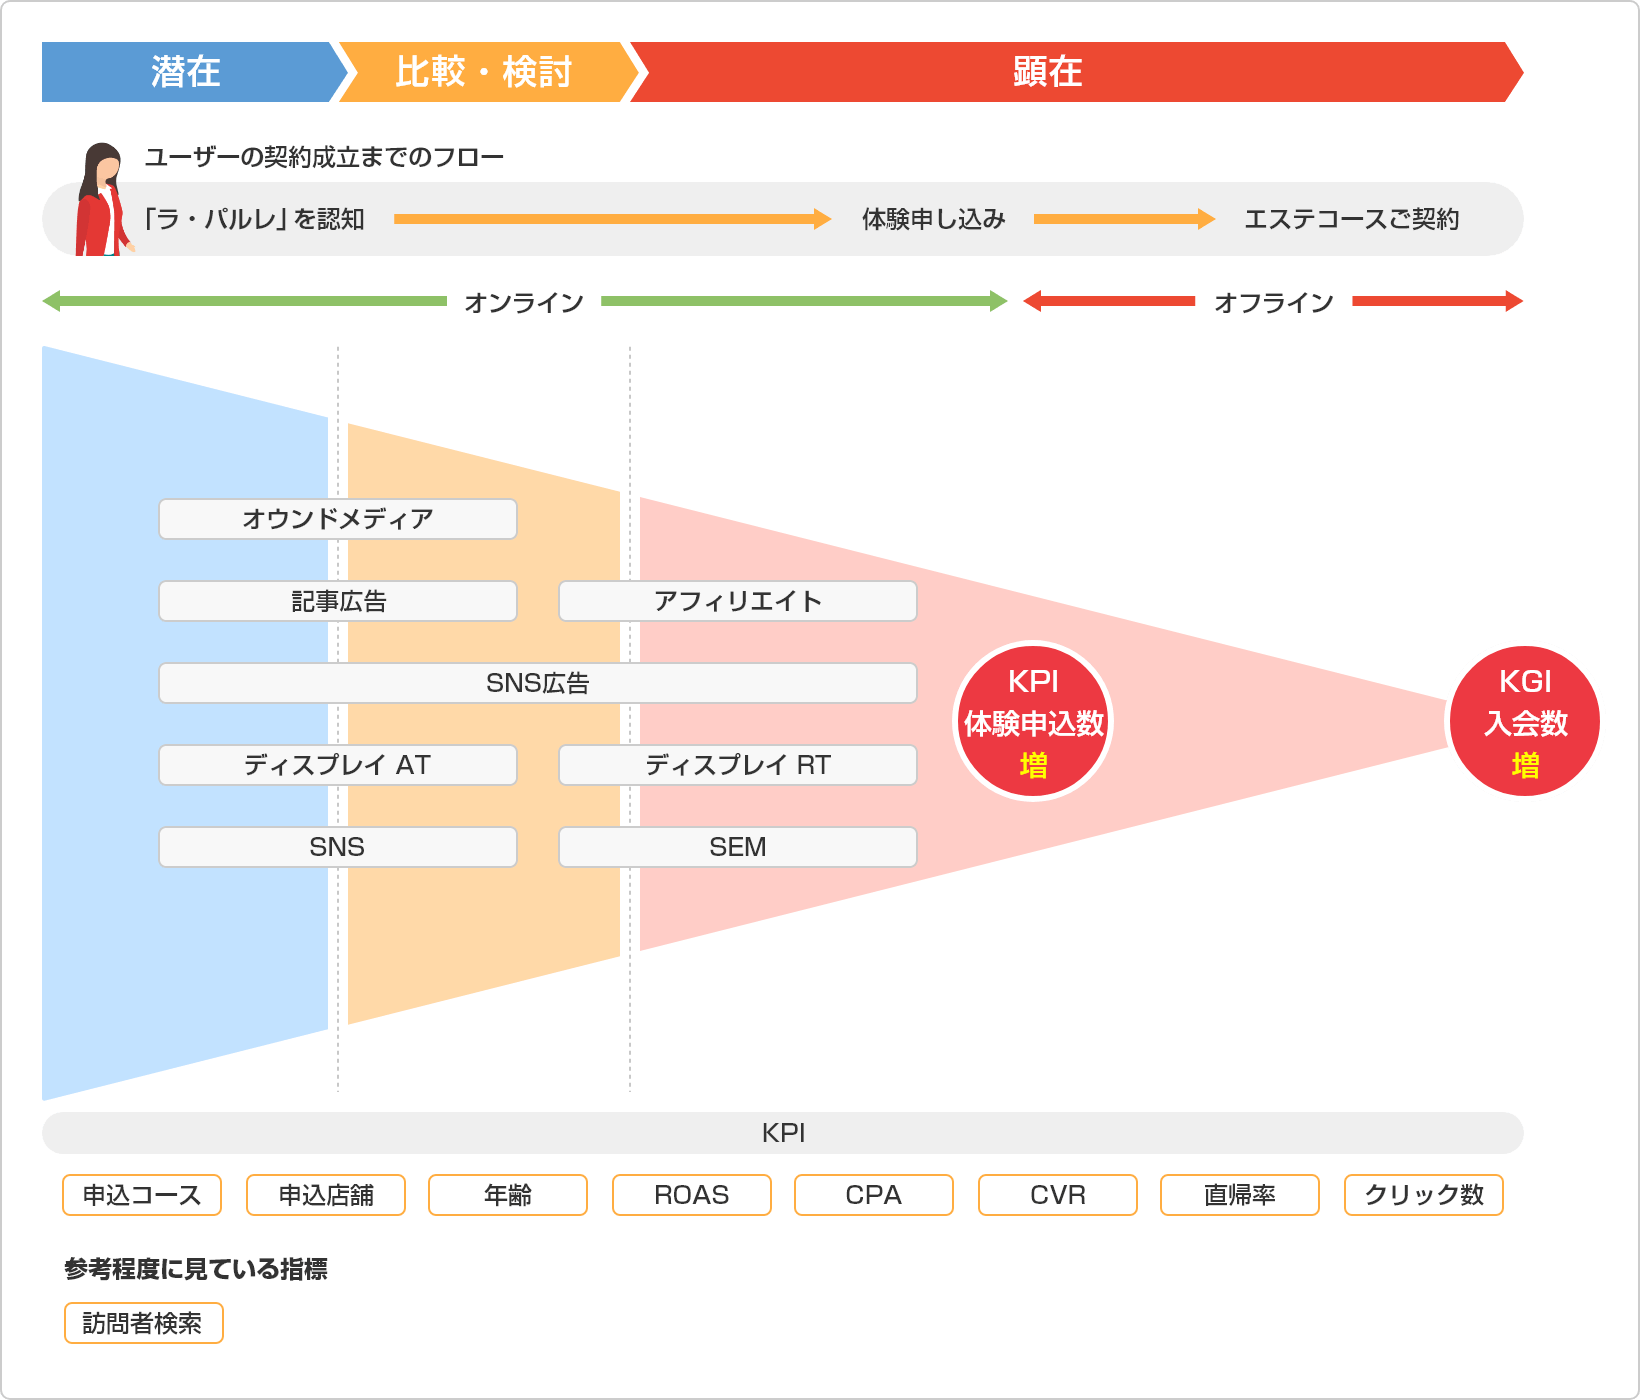1640x1400 pixels.
Task: Click the ディスプレイ AT box
Action: [338, 765]
